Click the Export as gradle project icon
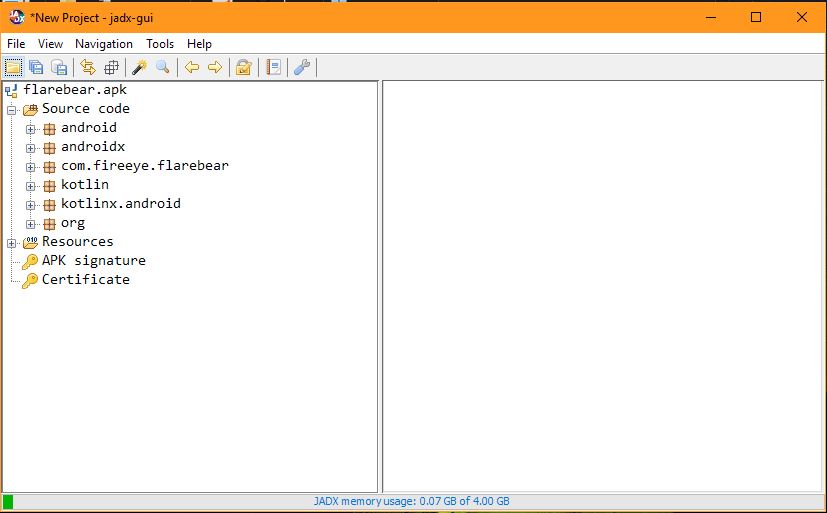The image size is (827, 513). (x=59, y=67)
